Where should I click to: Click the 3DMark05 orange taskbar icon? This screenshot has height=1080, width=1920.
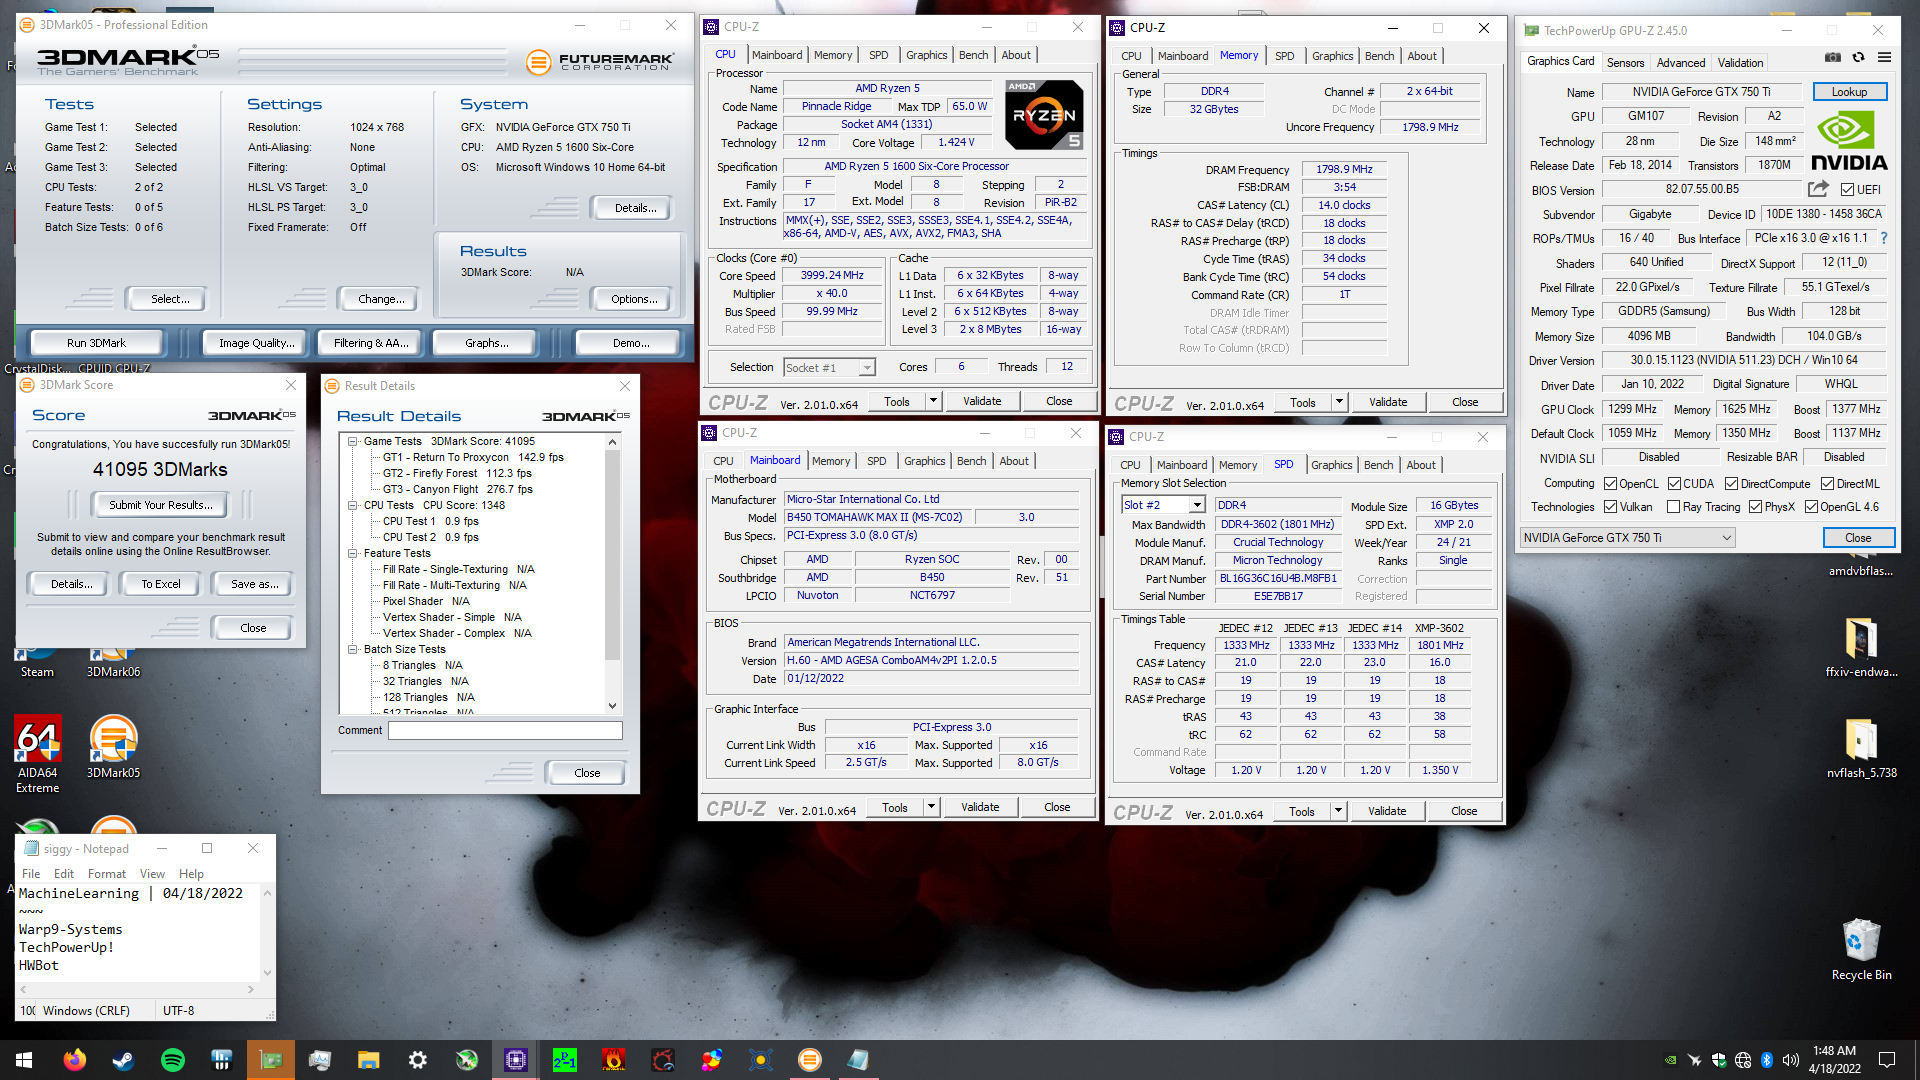tap(809, 1060)
